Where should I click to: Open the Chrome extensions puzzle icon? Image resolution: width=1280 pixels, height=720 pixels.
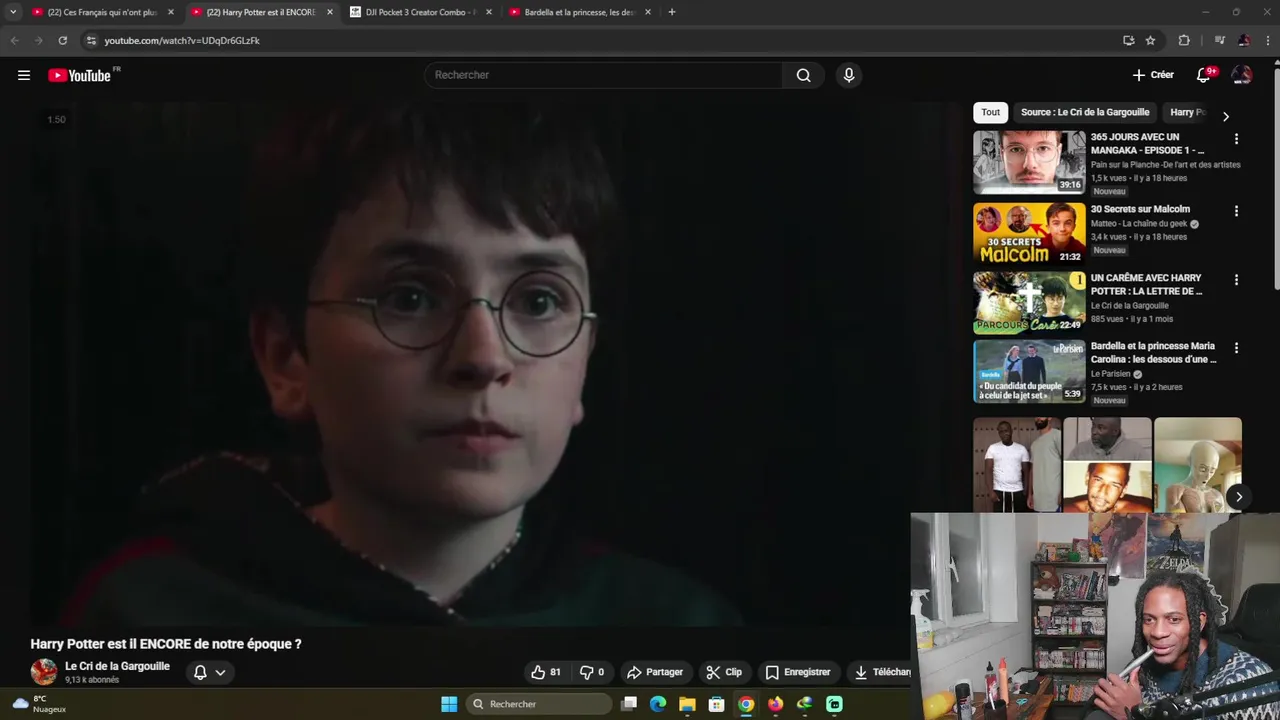click(1184, 40)
